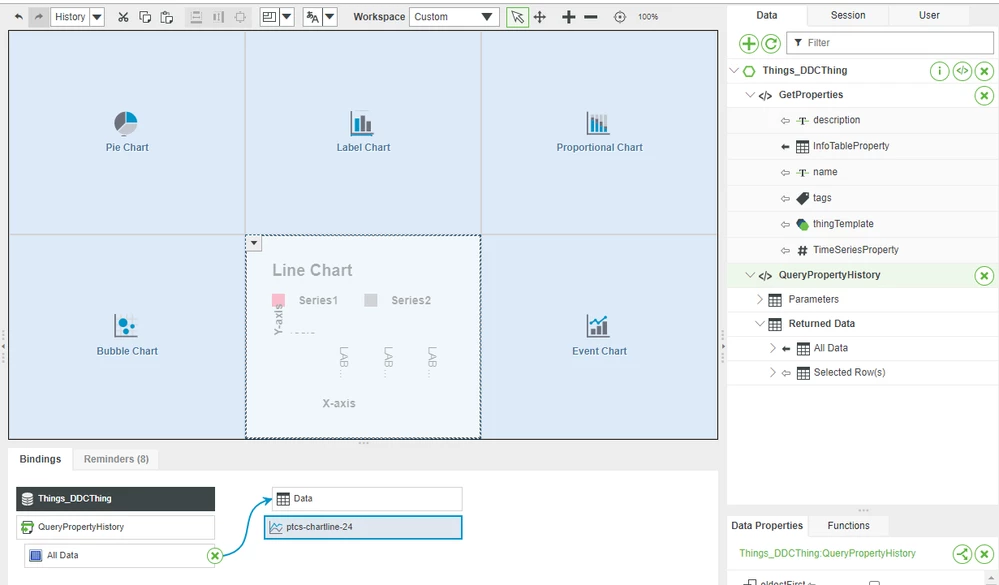Select the Event Chart widget
The width and height of the screenshot is (999, 585).
[x=600, y=336]
